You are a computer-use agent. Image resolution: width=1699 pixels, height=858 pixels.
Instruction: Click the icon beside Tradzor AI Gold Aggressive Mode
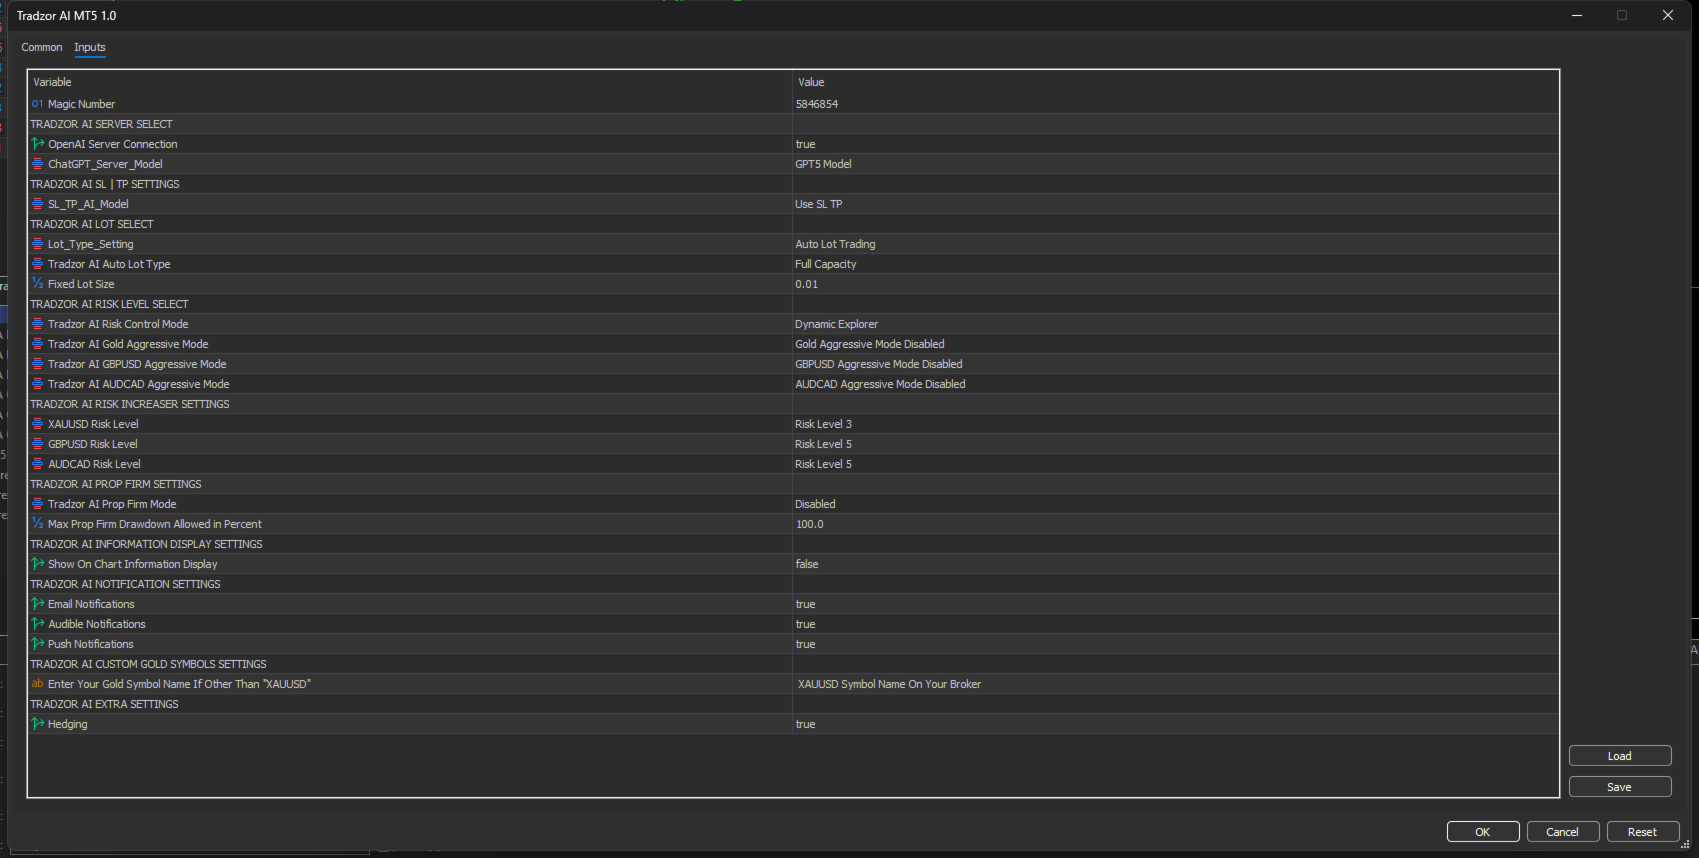click(37, 344)
